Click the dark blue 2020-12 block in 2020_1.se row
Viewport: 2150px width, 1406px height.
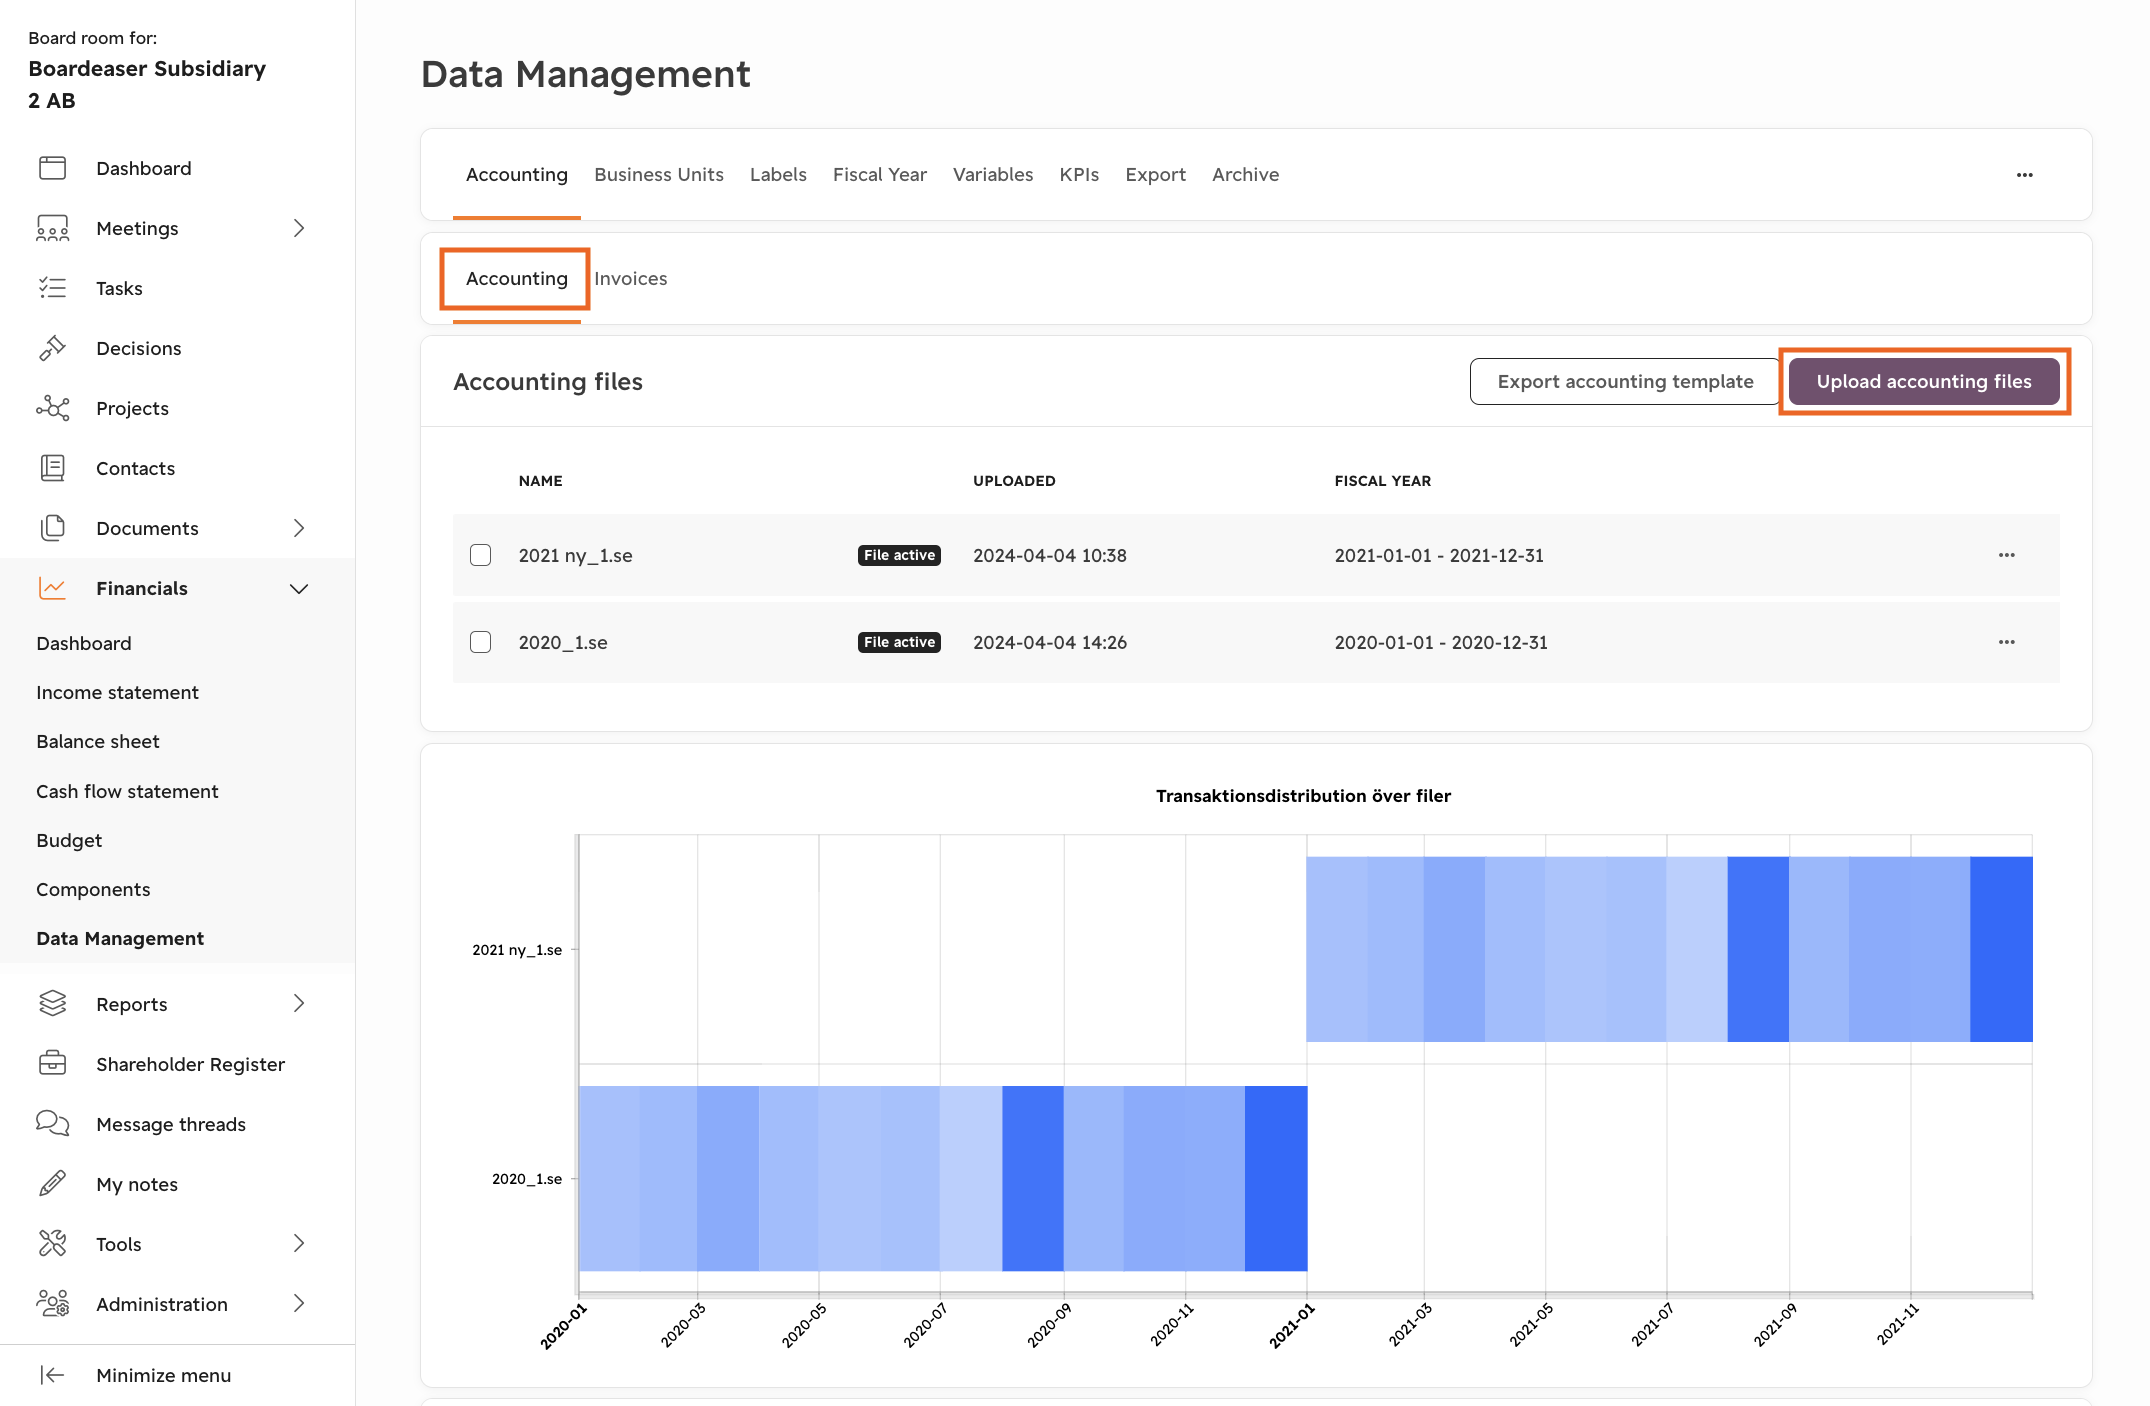tap(1276, 1178)
